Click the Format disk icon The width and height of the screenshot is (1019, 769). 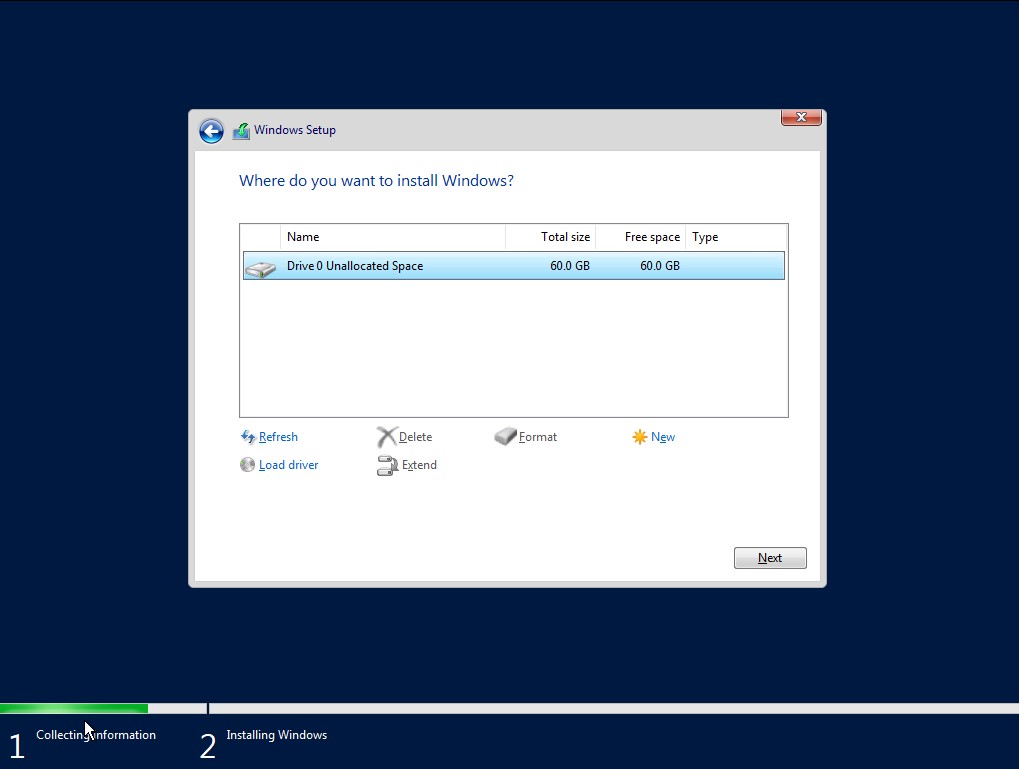click(506, 436)
